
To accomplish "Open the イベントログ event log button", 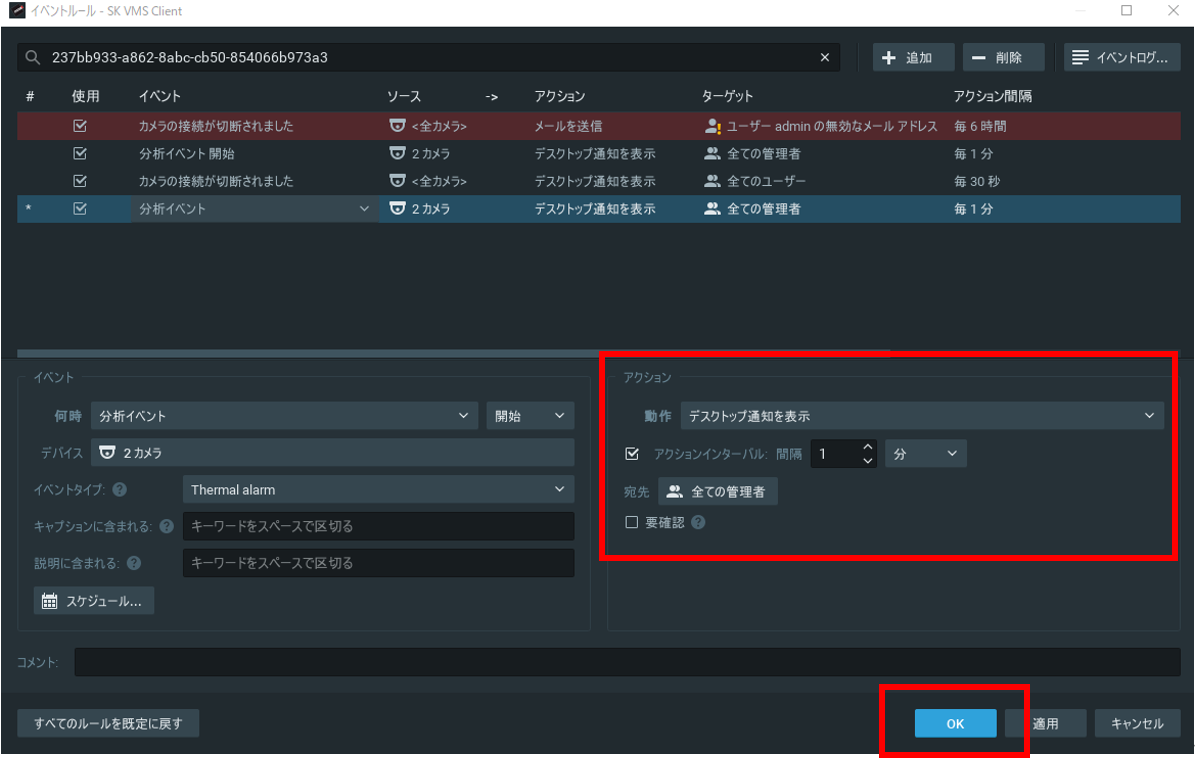I will 1122,57.
